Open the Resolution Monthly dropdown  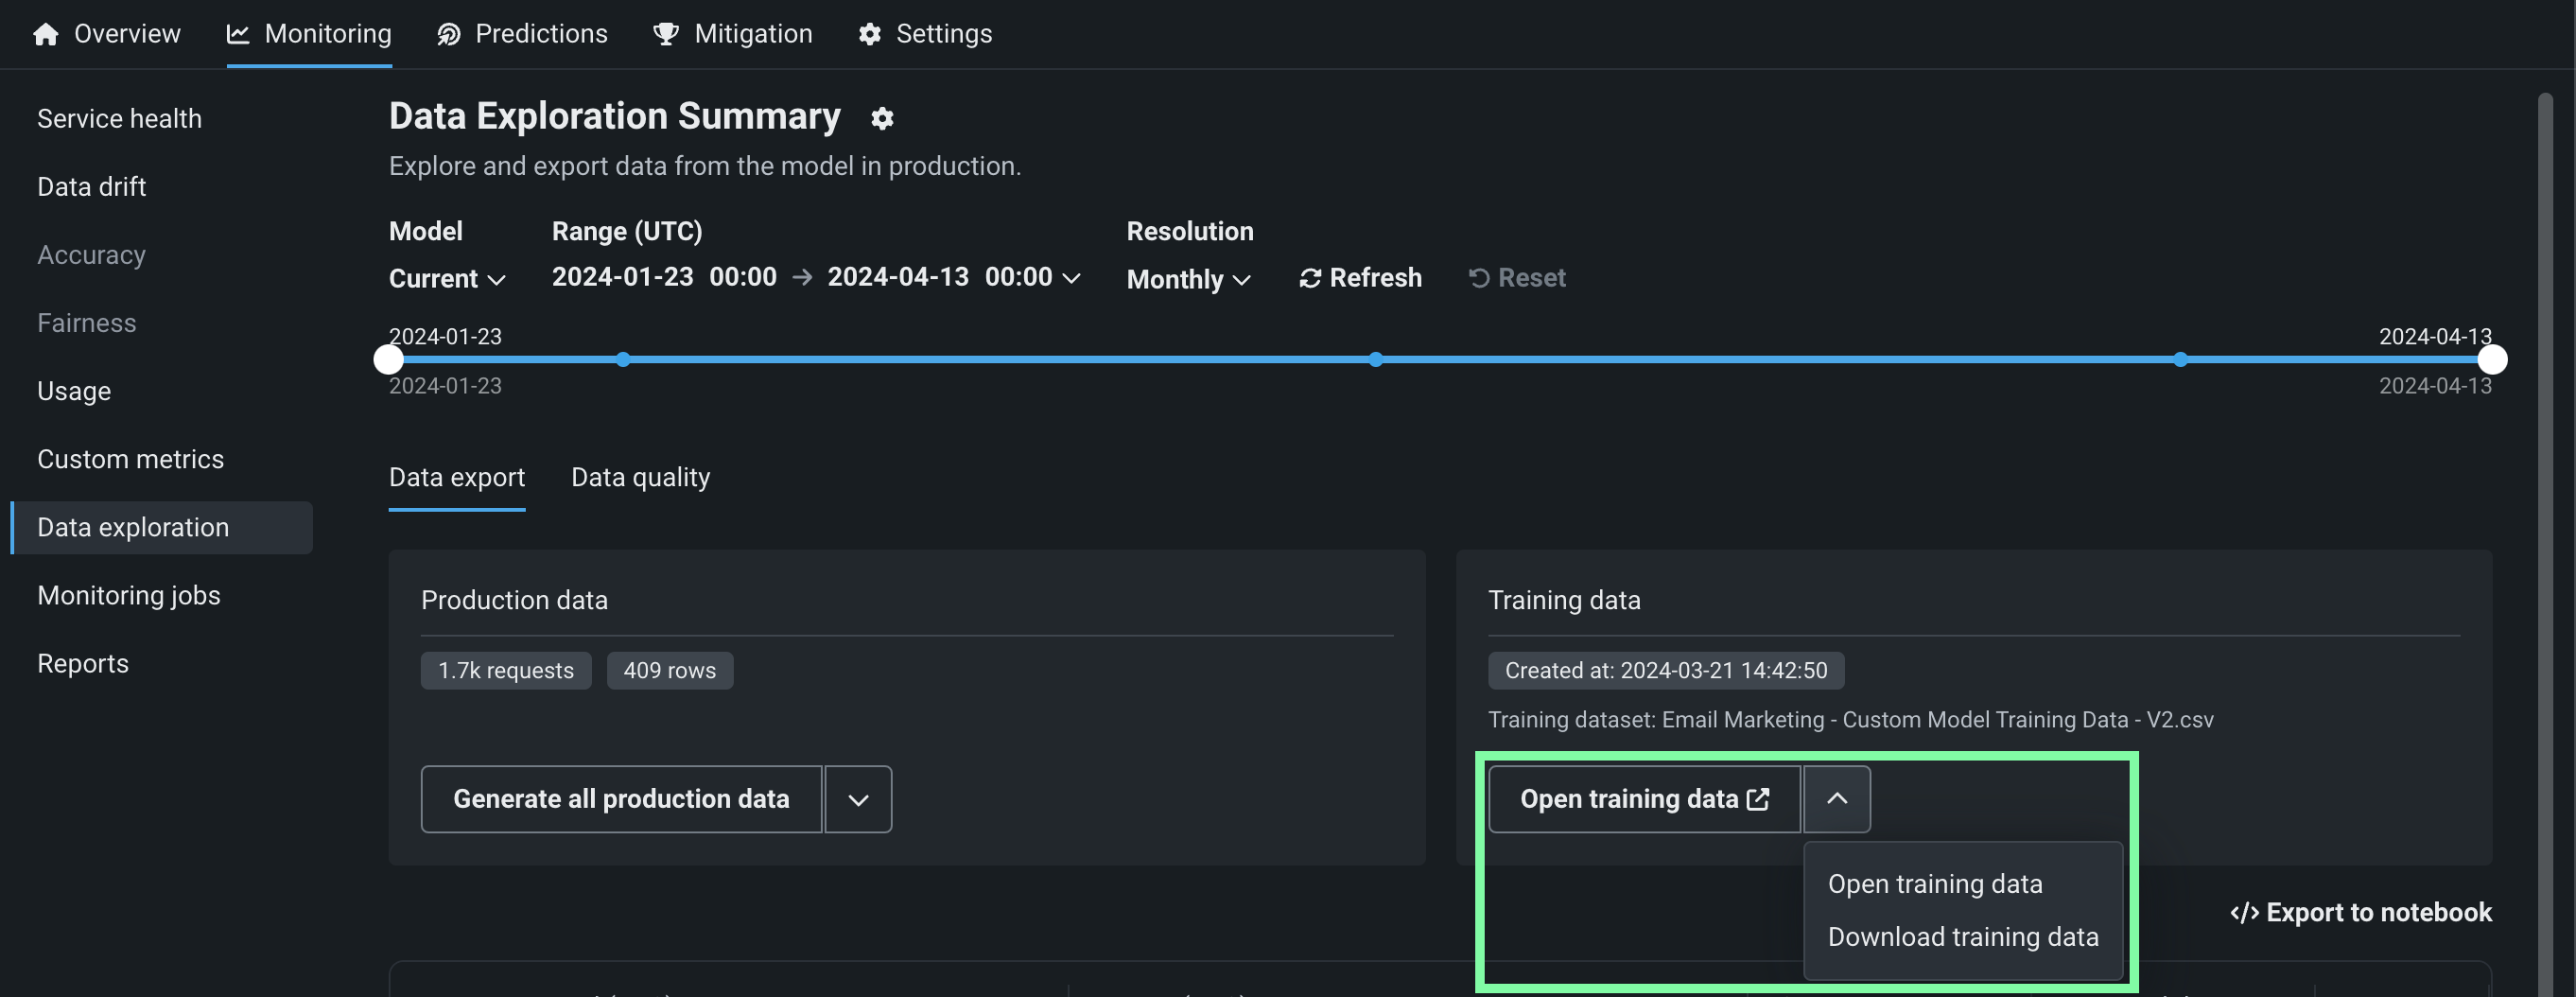tap(1188, 279)
